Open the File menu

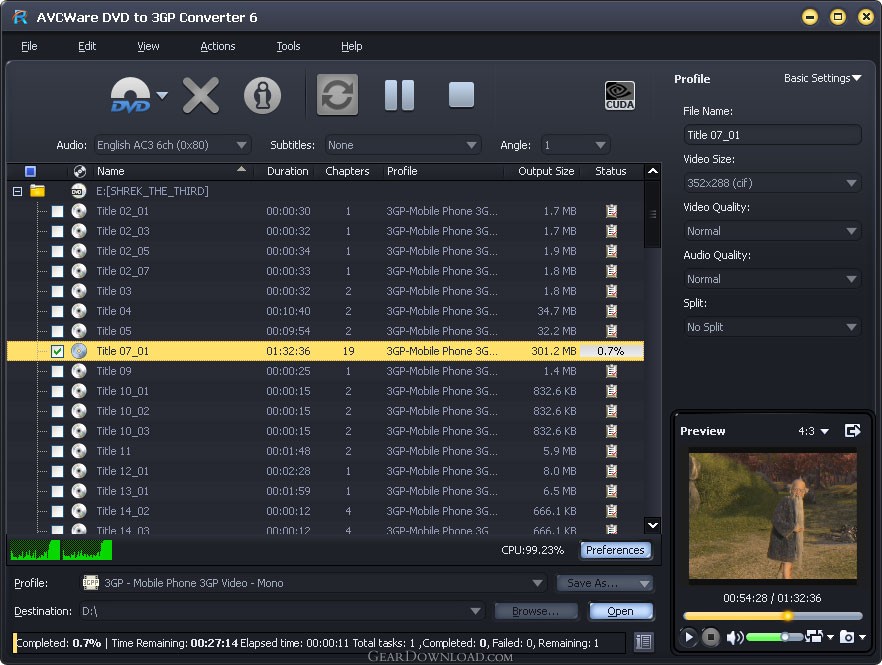(x=29, y=46)
